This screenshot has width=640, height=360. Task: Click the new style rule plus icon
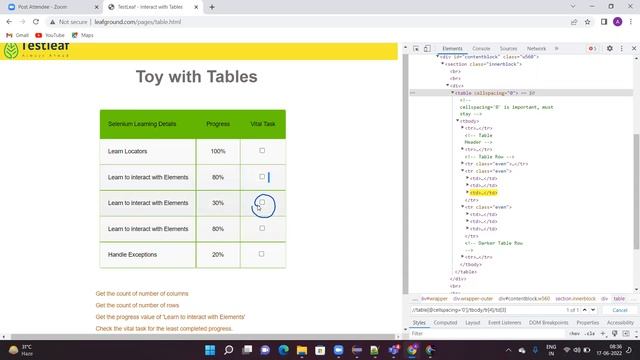click(603, 334)
